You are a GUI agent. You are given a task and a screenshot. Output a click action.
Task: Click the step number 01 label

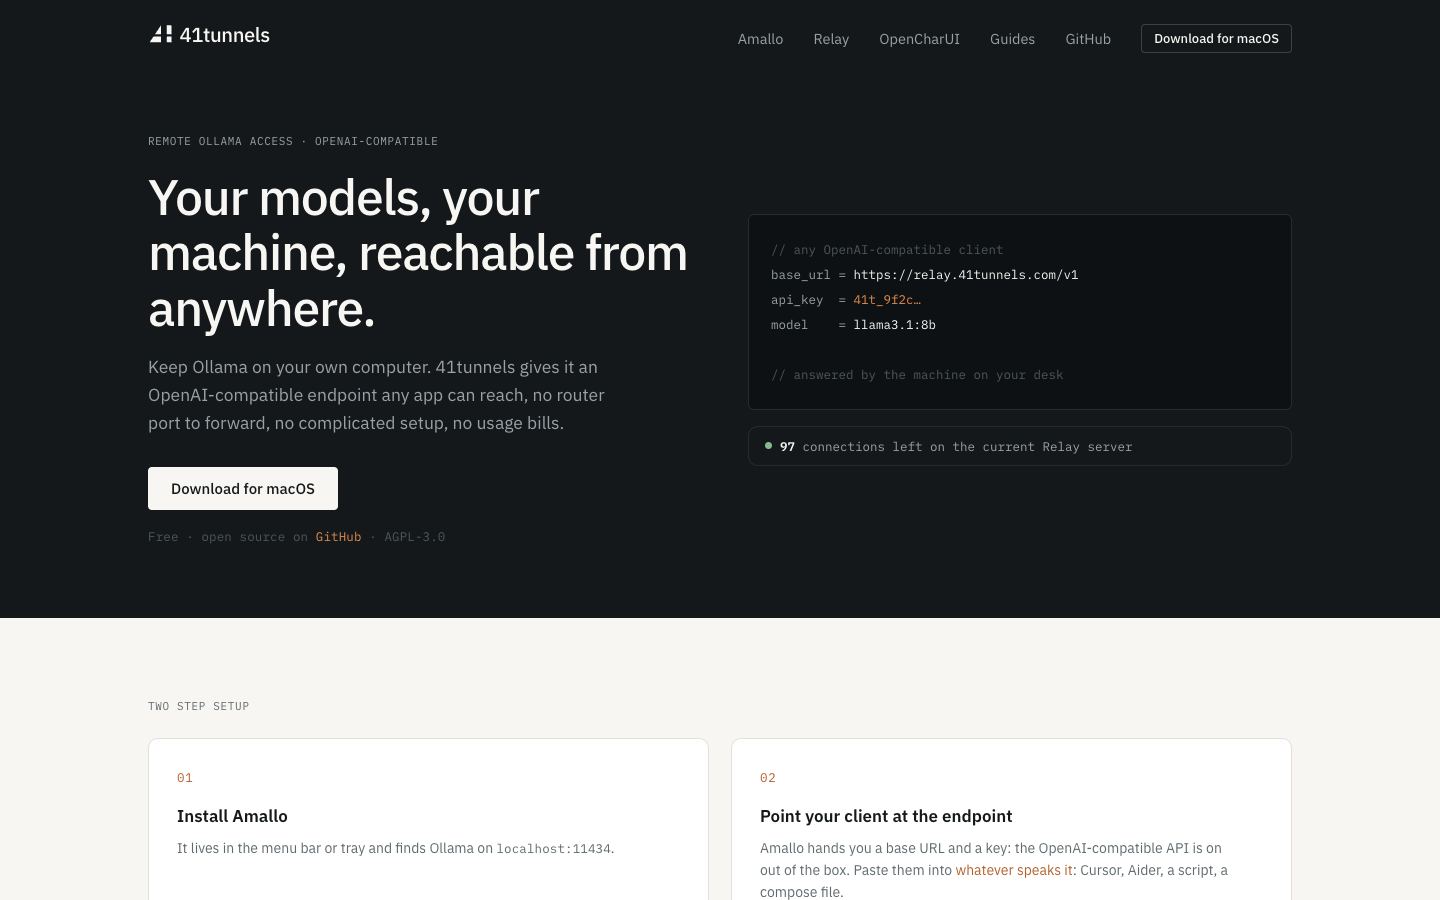coord(185,778)
